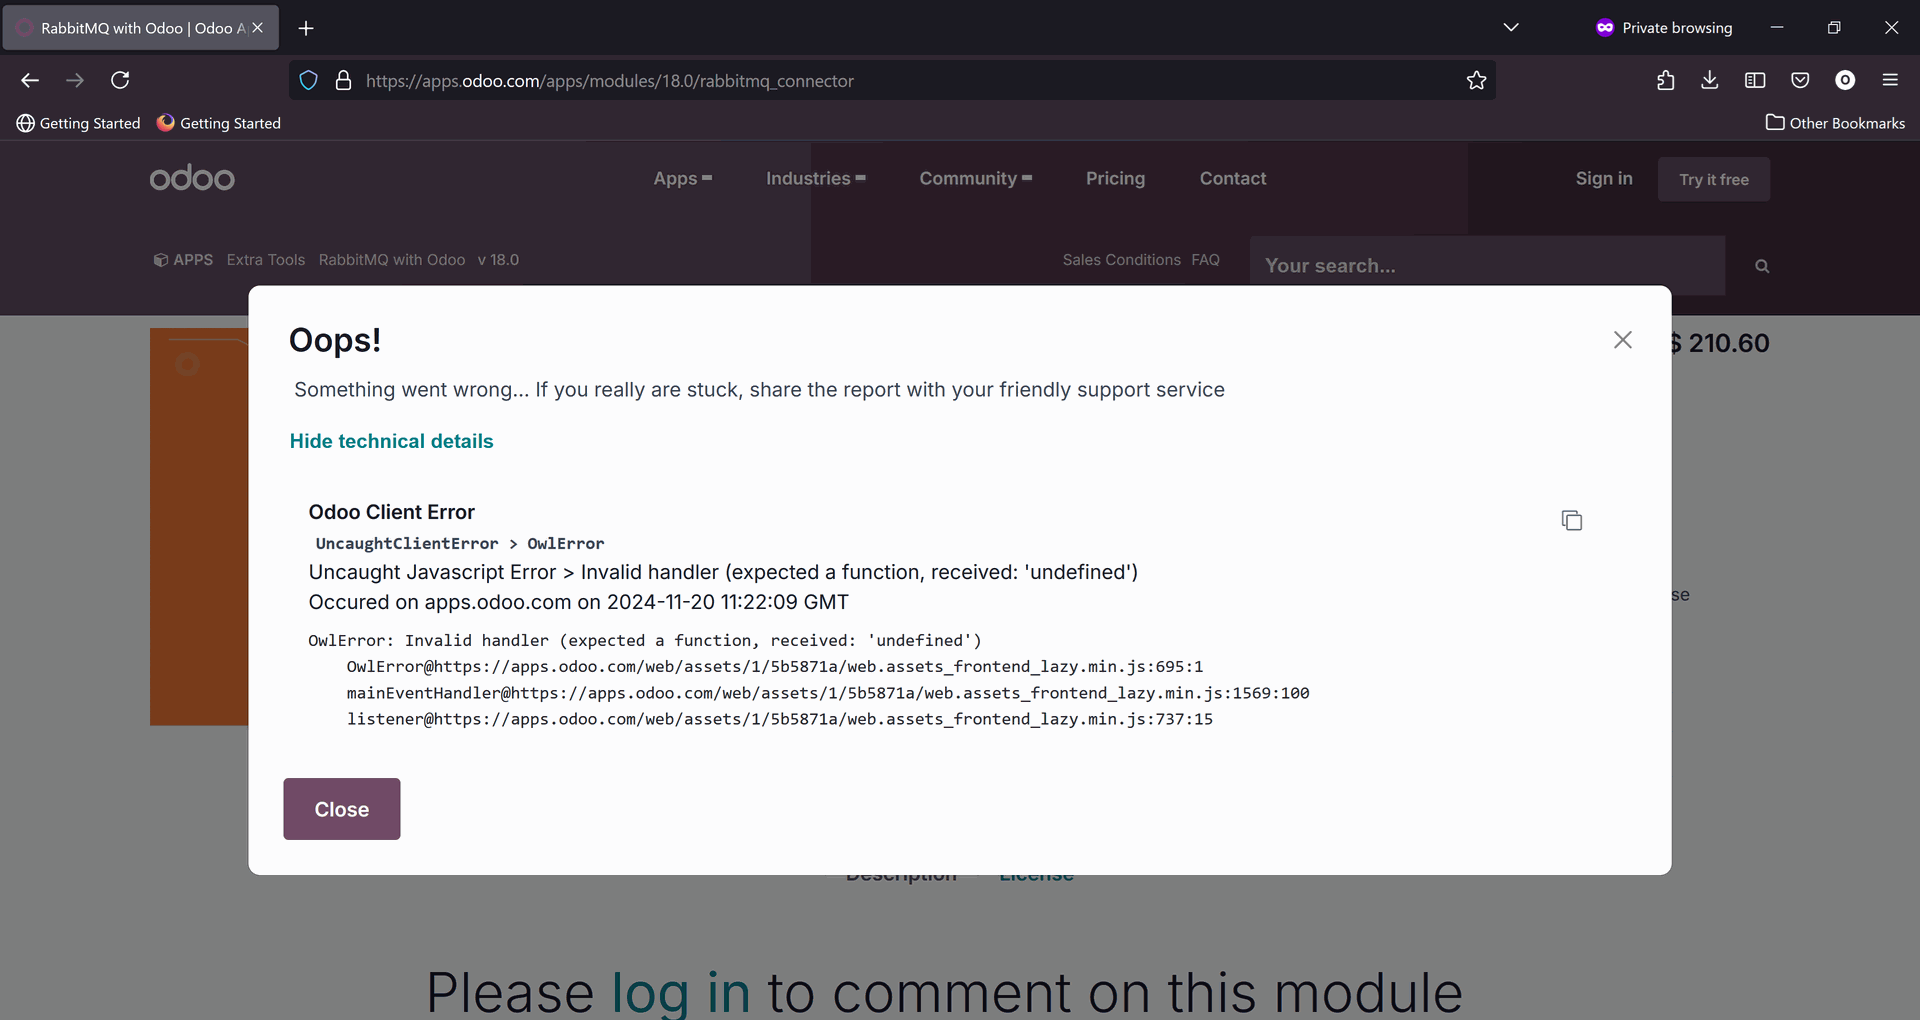Open the Extra Tools breadcrumb
Image resolution: width=1920 pixels, height=1020 pixels.
266,260
